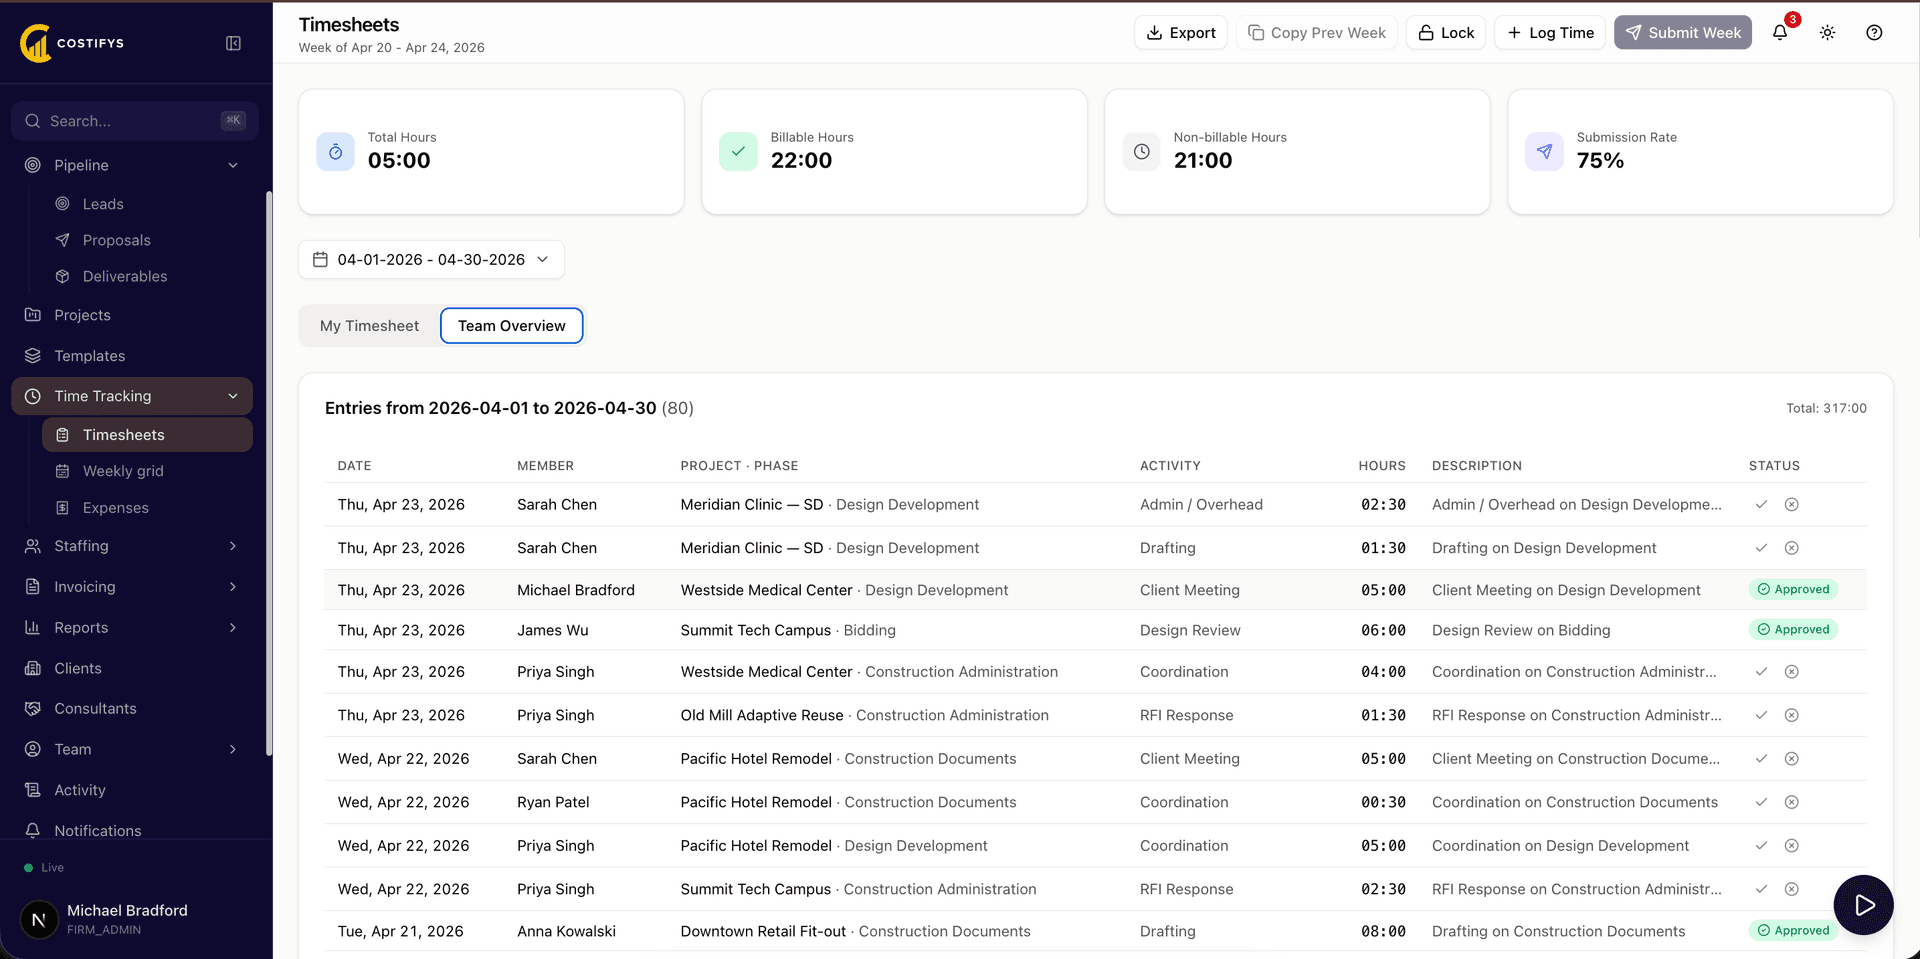Click Copy Prev Week button

point(1317,32)
